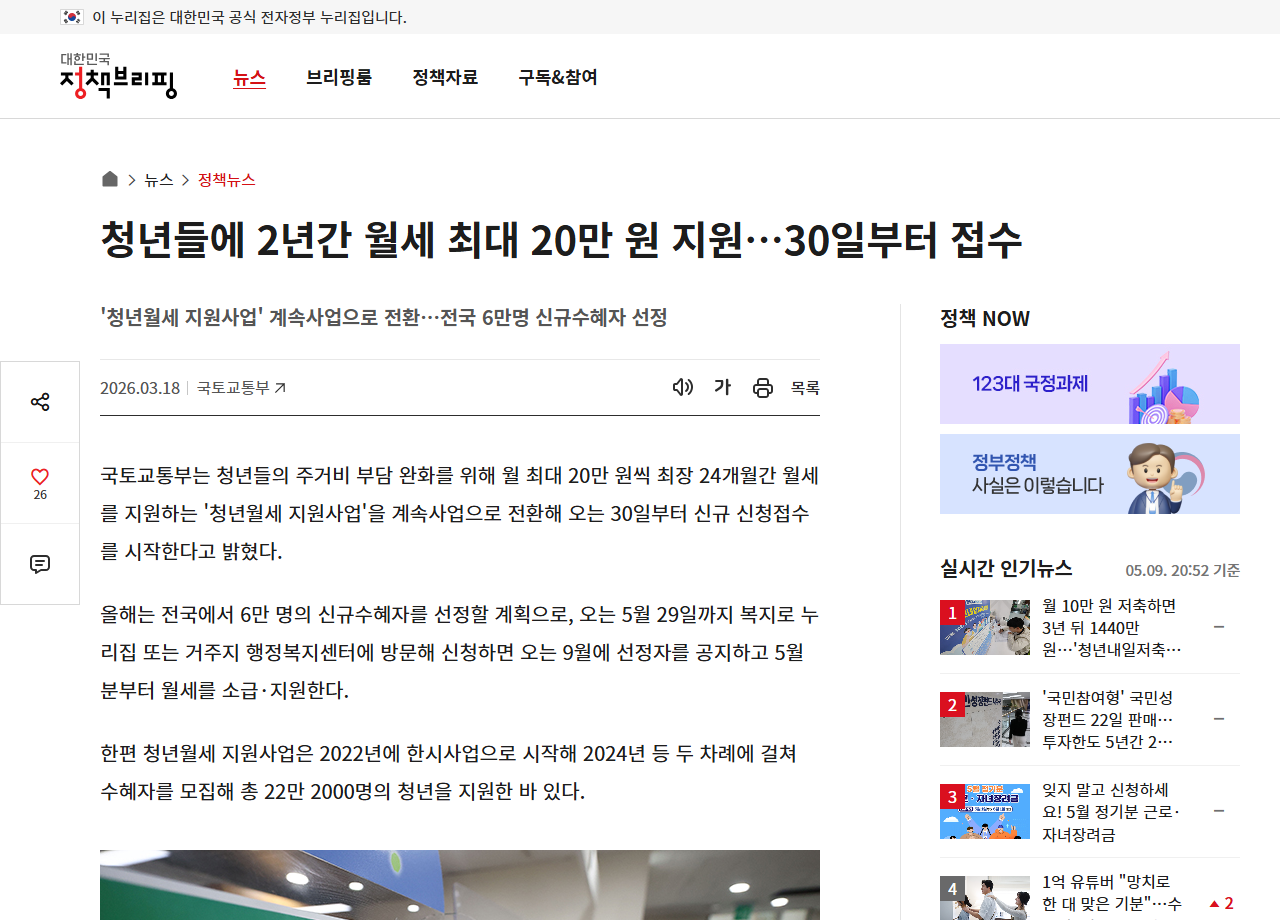Click the 정책 NOW heading
The image size is (1280, 920).
985,318
